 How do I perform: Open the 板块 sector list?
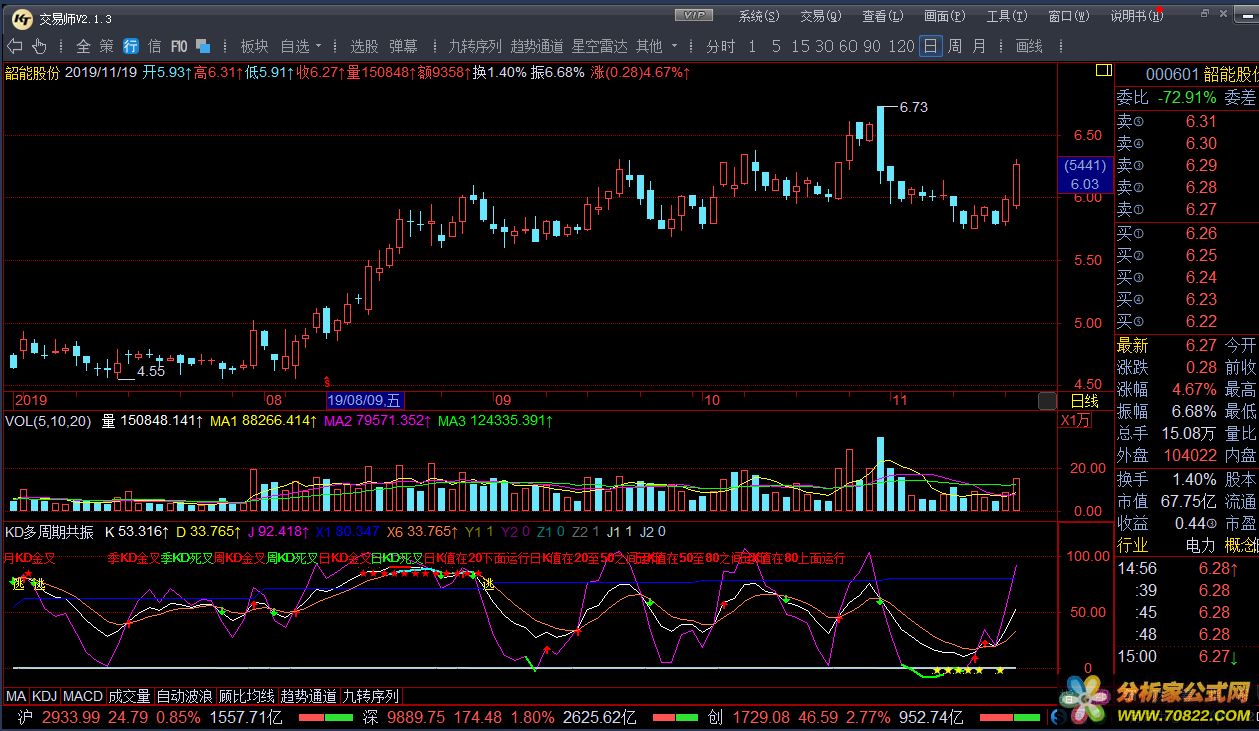(254, 46)
